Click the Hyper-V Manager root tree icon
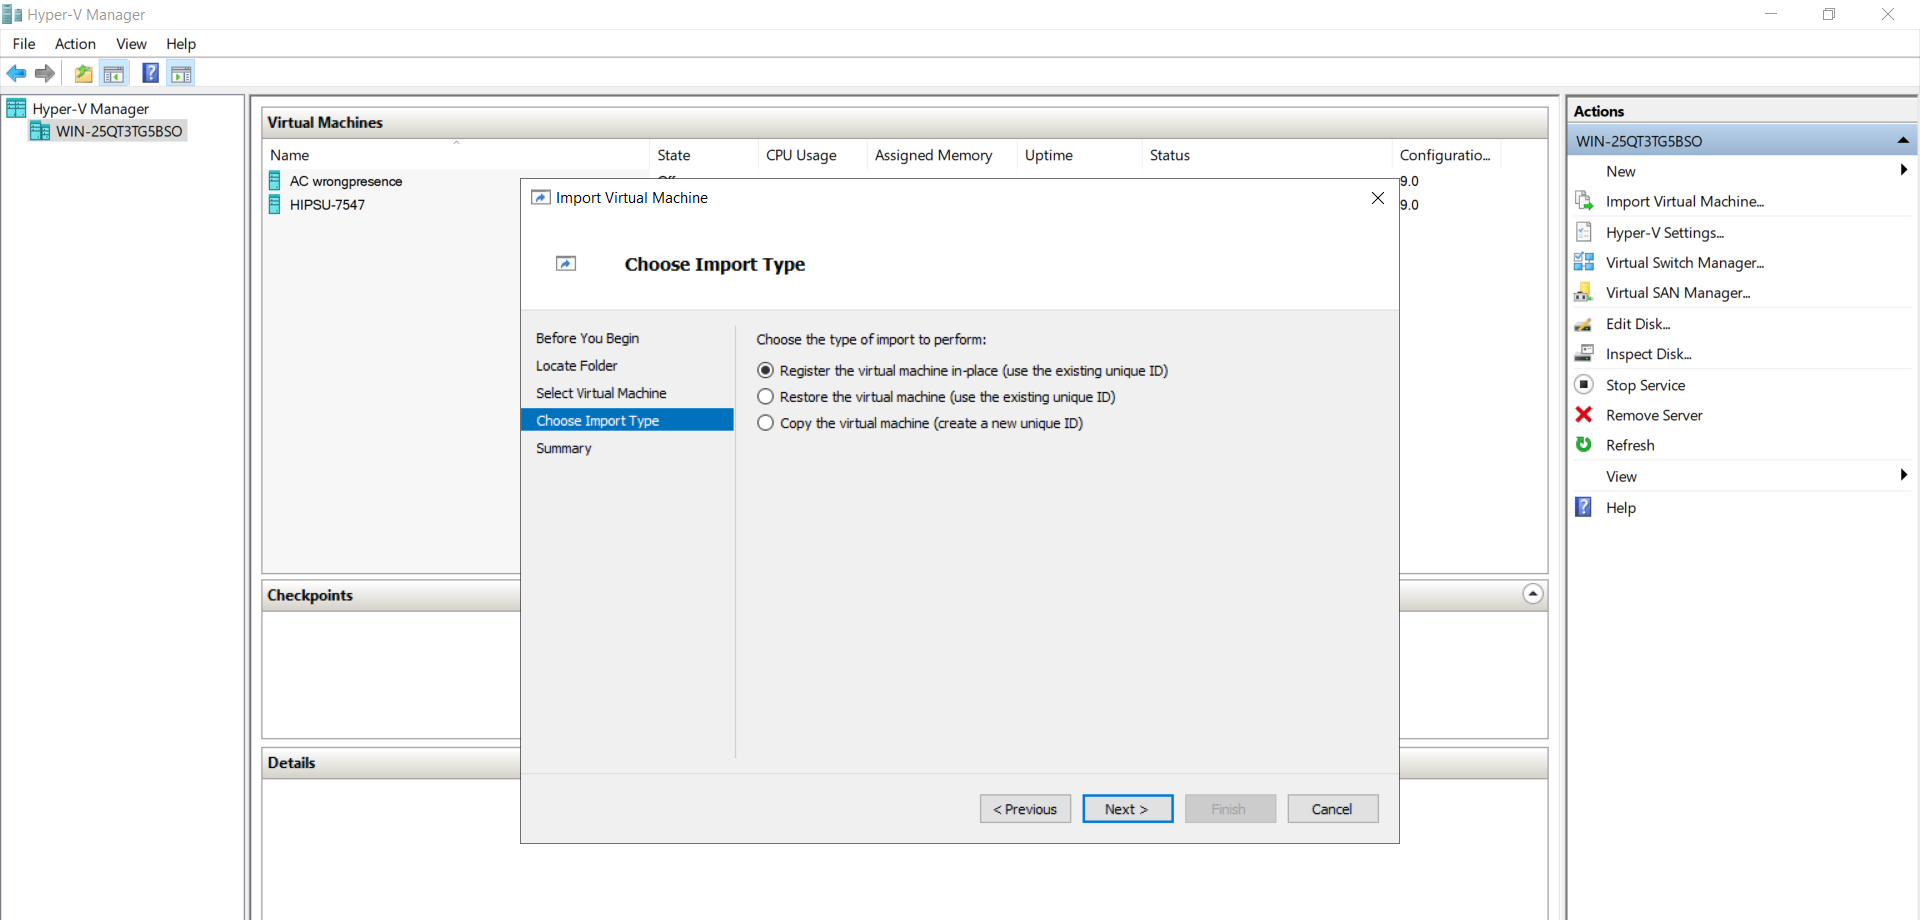The height and width of the screenshot is (920, 1920). 16,108
